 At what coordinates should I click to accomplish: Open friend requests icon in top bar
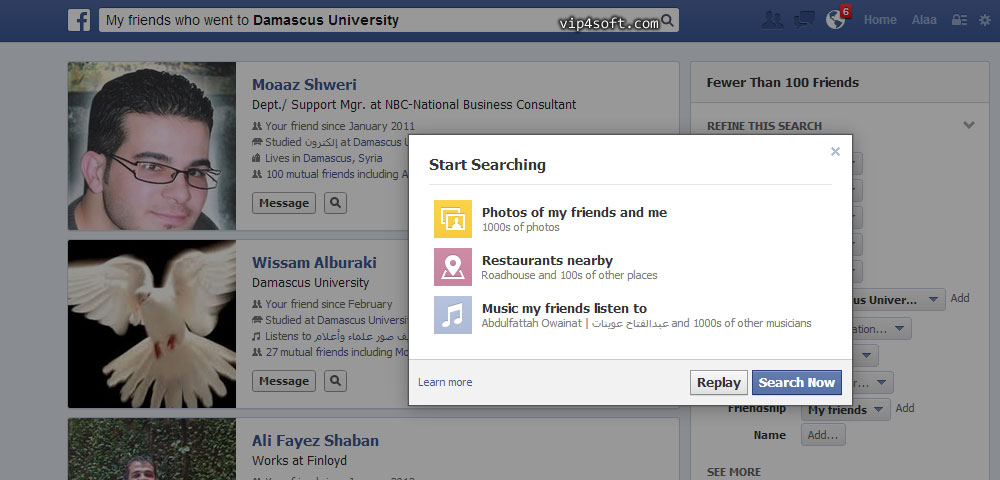coord(772,20)
